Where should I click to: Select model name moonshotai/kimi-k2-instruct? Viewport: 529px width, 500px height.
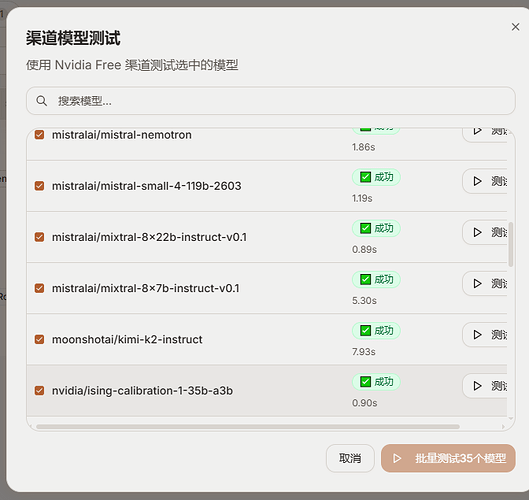pos(127,339)
